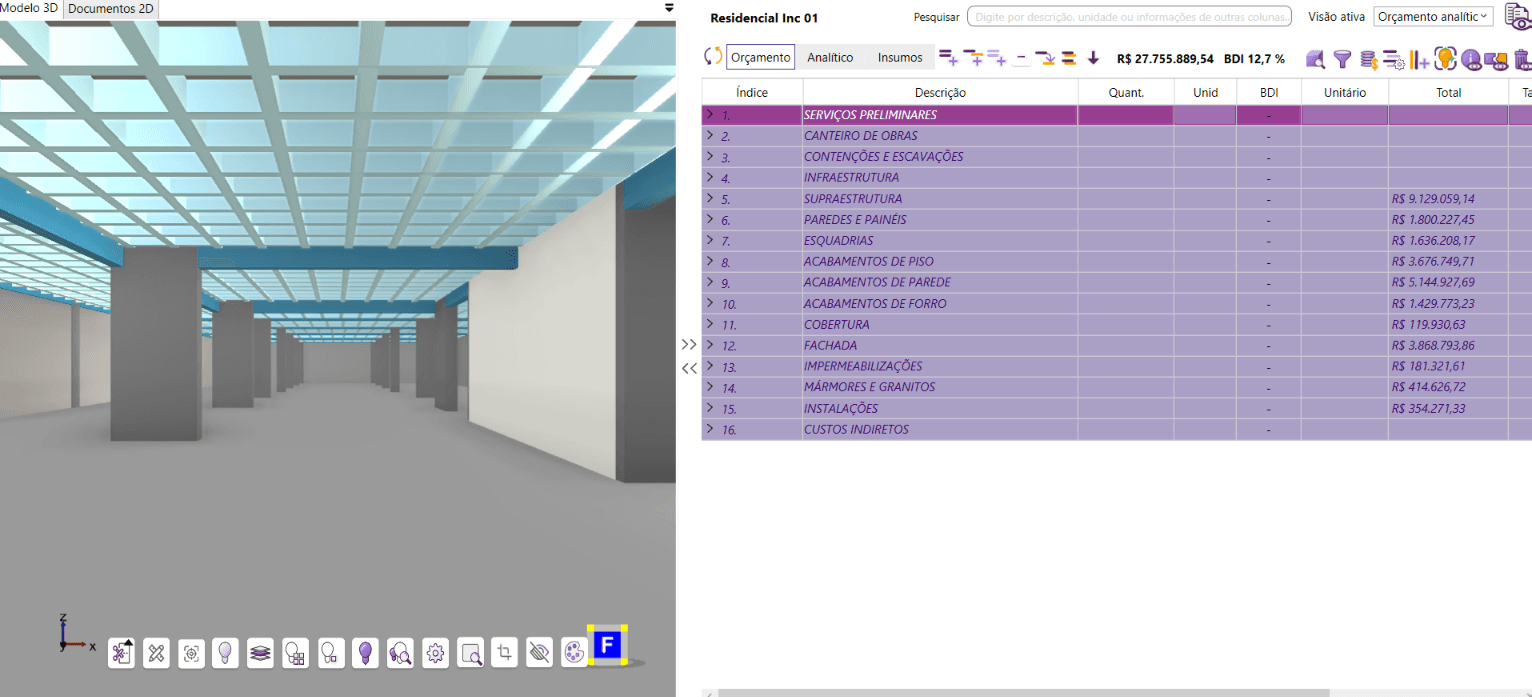Screen dimensions: 1532x697
Task: Click the down arrow icon before the total
Action: (1093, 58)
